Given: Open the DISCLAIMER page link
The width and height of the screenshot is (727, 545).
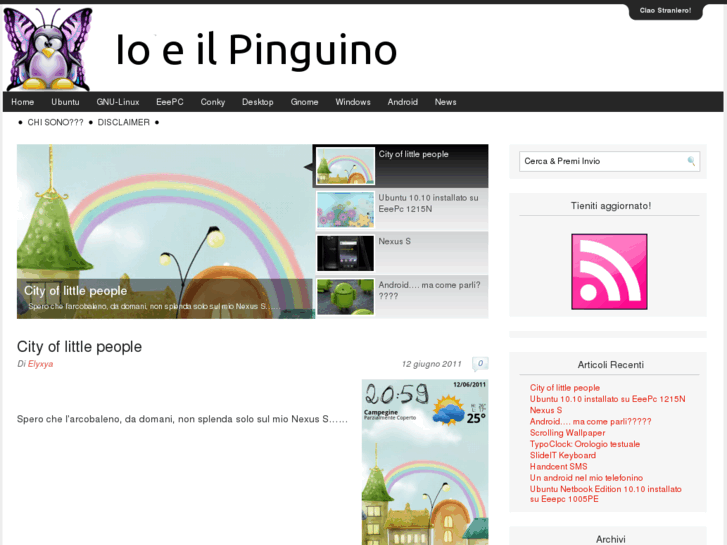Looking at the screenshot, I should pyautogui.click(x=124, y=122).
